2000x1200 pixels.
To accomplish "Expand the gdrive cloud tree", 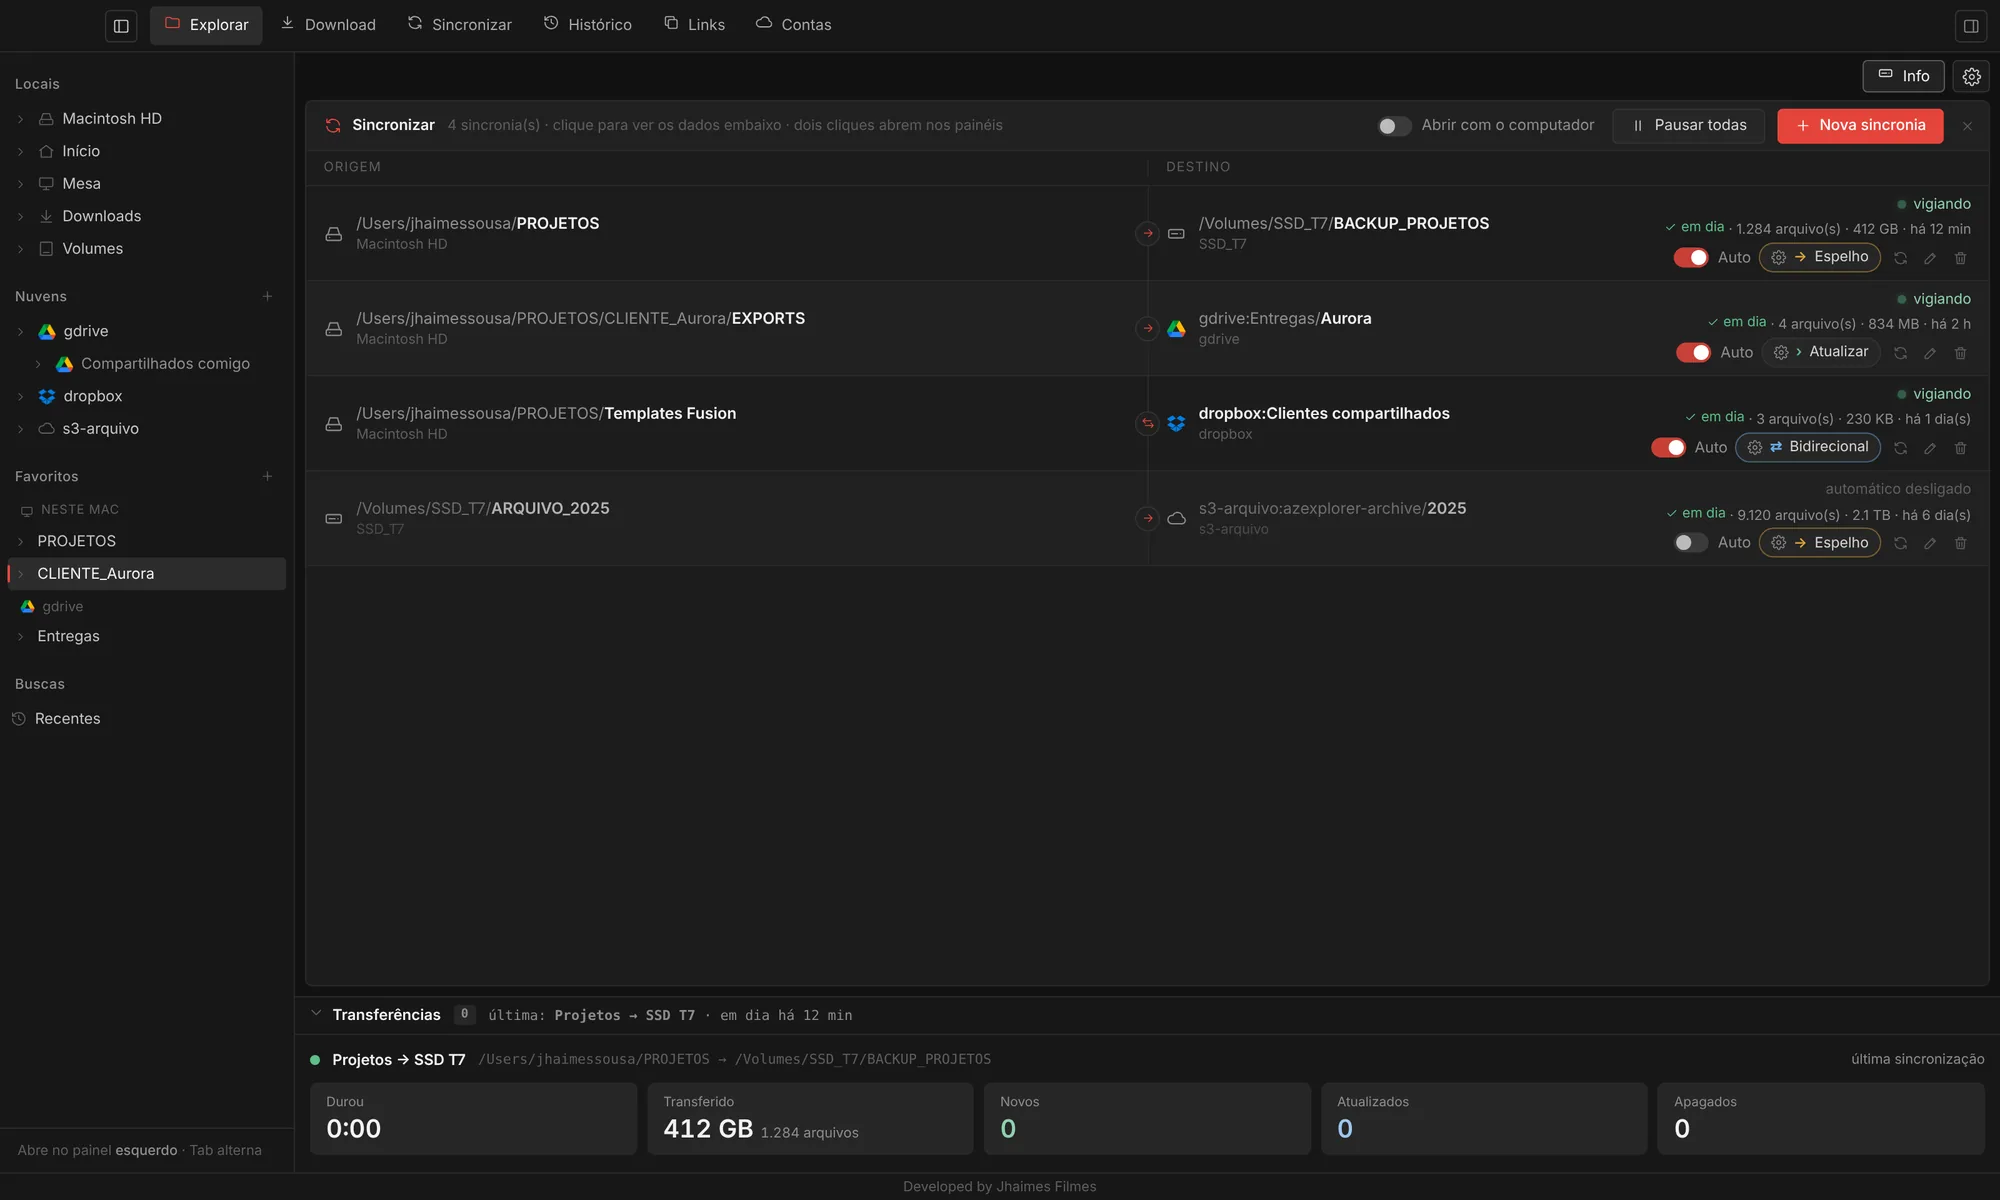I will pyautogui.click(x=20, y=331).
